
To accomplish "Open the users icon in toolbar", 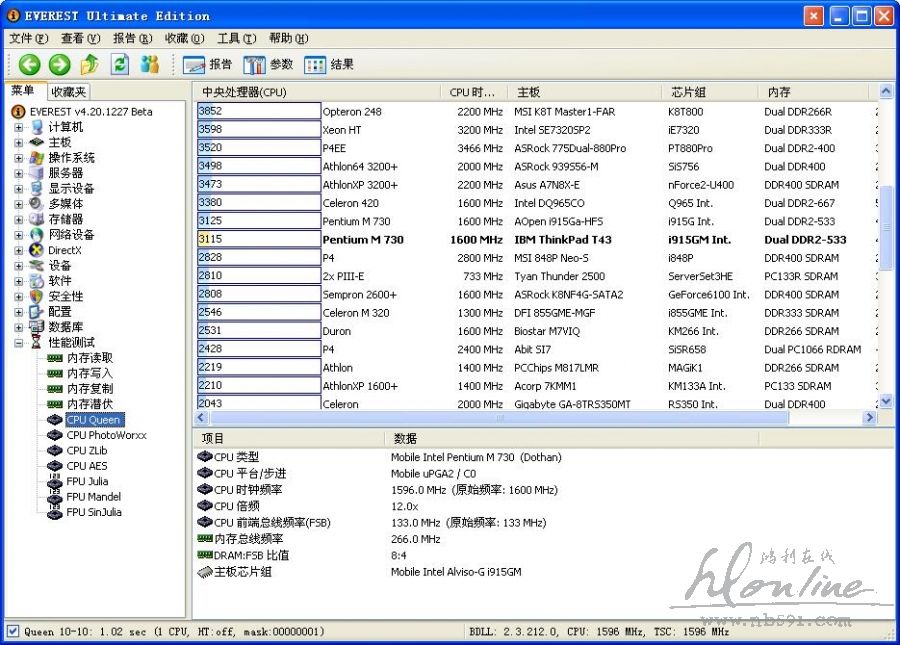I will click(150, 65).
